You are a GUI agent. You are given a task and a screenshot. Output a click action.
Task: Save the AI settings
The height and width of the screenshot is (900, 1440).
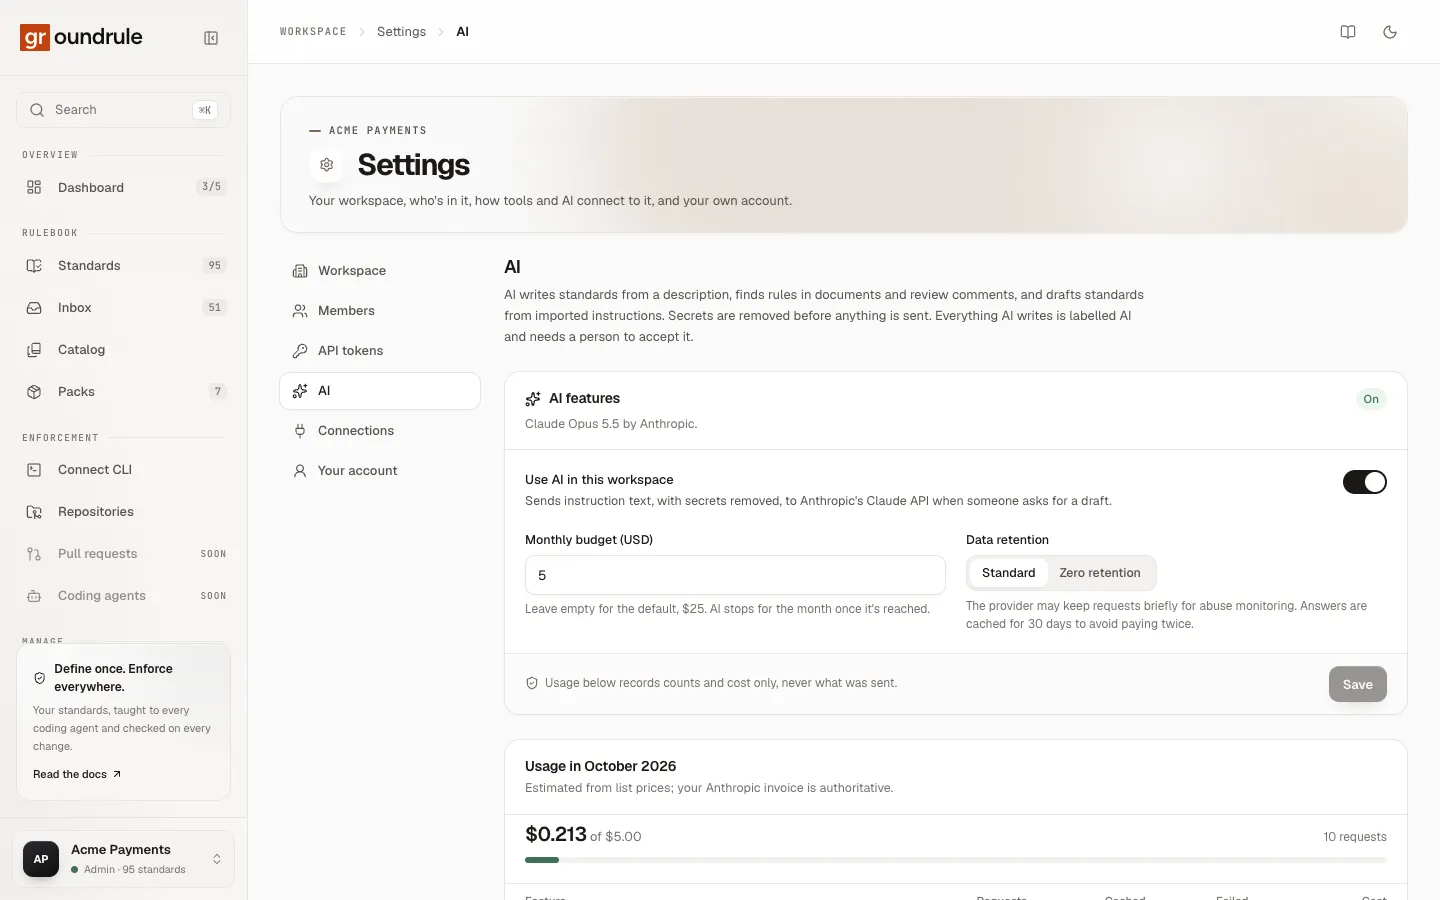tap(1357, 684)
